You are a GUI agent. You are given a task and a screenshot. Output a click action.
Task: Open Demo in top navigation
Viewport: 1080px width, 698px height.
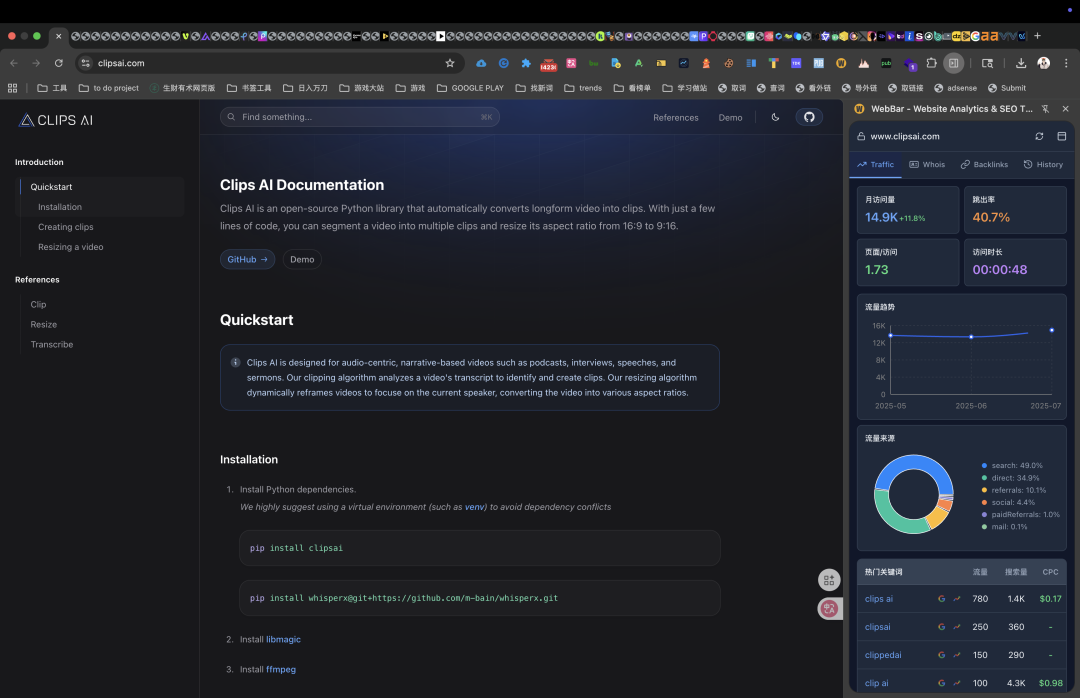point(730,118)
